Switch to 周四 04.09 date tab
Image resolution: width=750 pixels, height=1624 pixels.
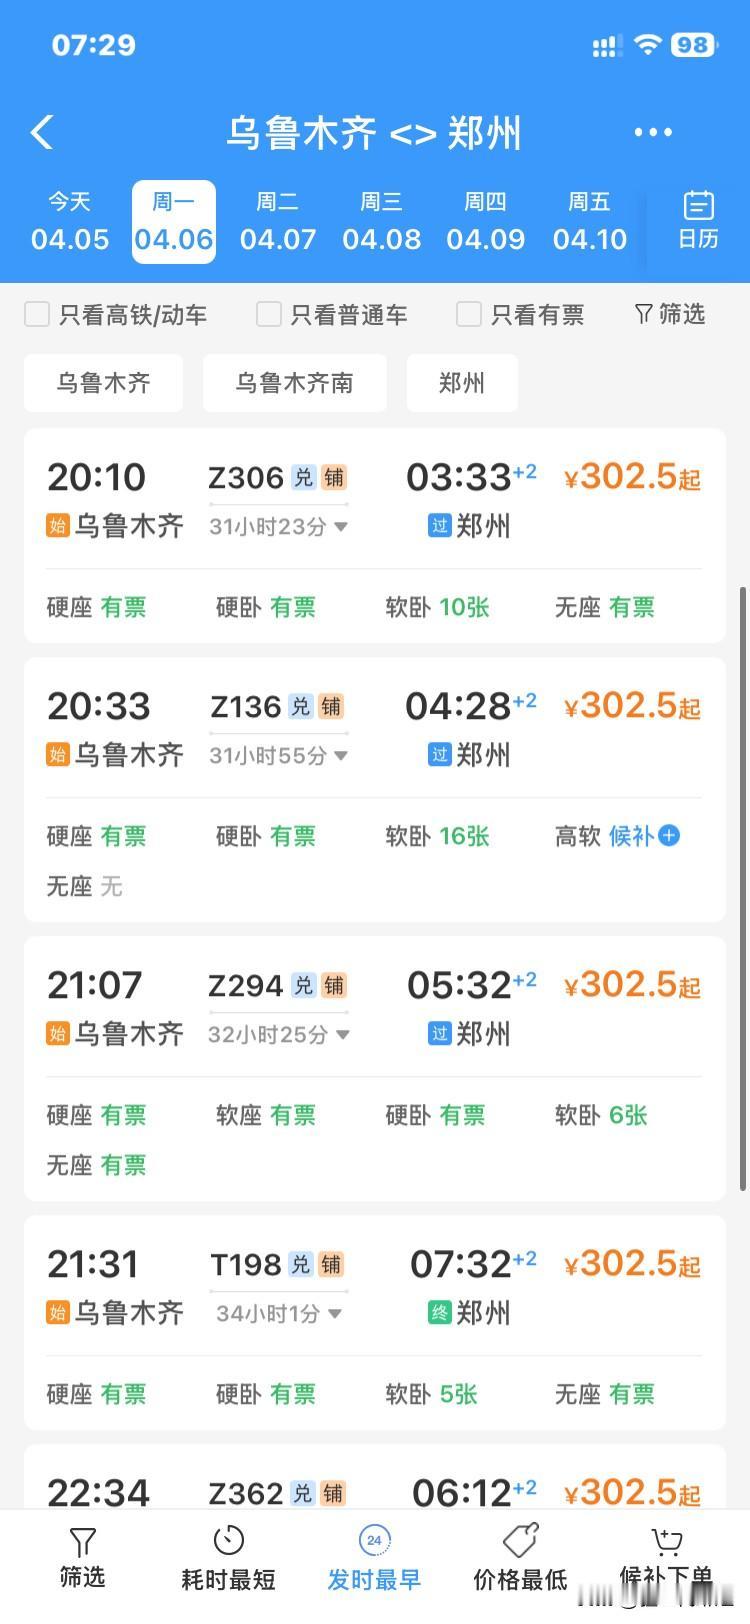coord(485,221)
